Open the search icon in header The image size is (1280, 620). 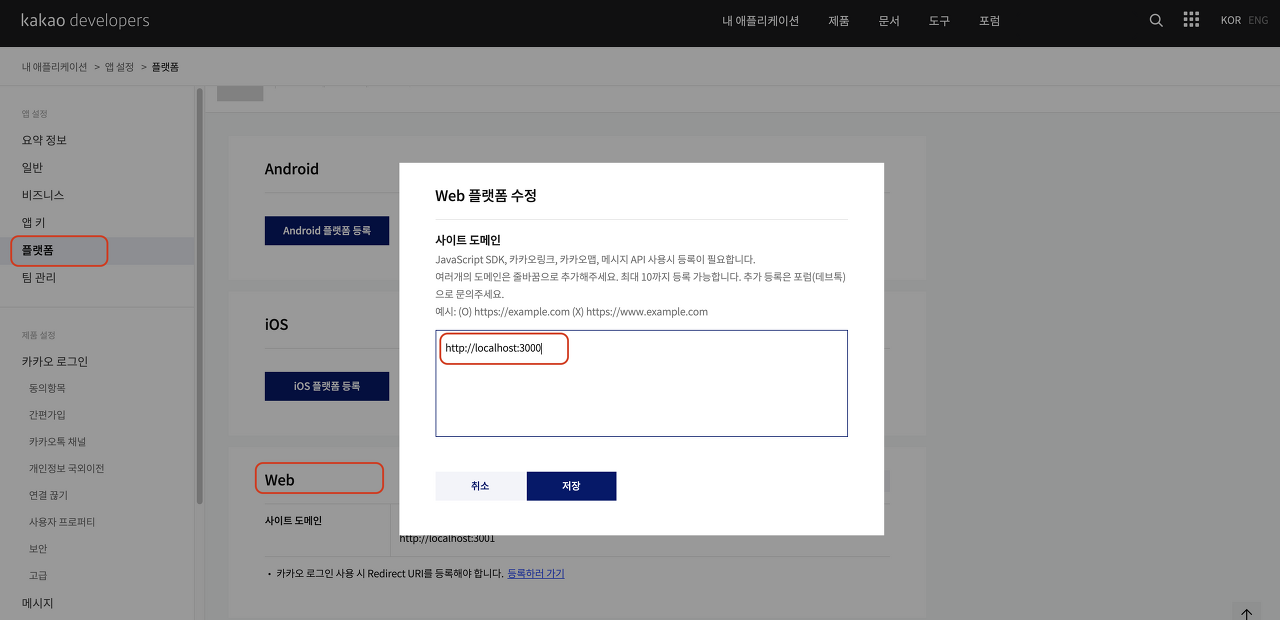click(x=1156, y=20)
